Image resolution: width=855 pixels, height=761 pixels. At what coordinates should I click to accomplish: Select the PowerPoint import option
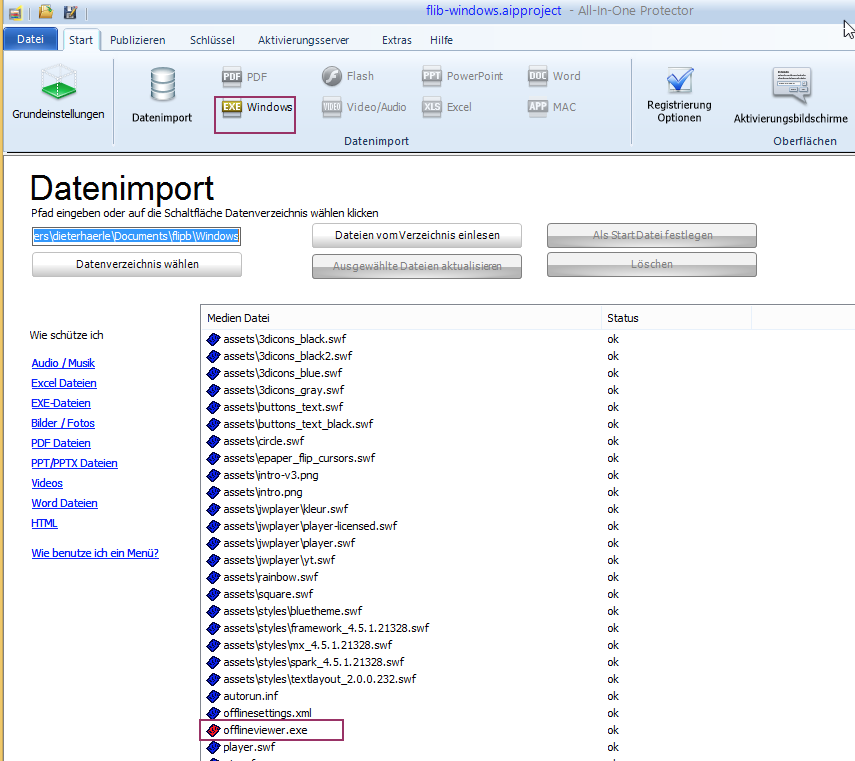(x=462, y=76)
